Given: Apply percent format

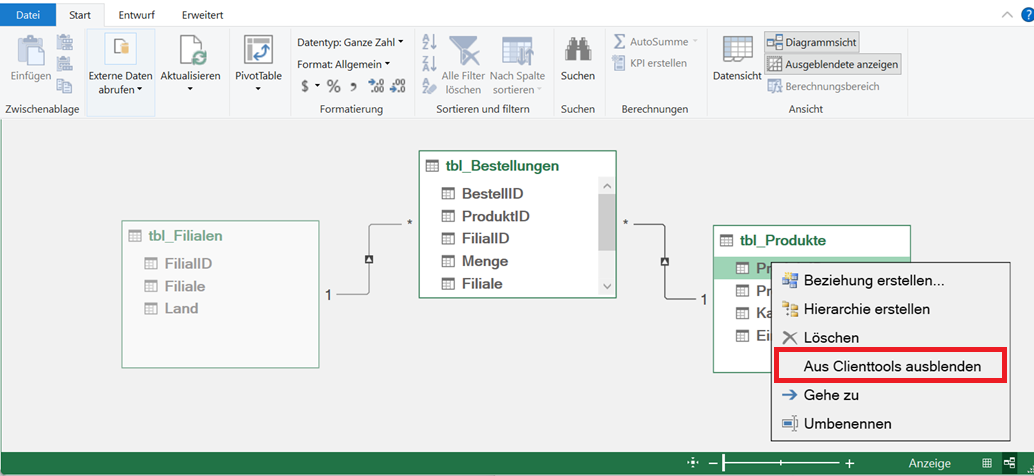Looking at the screenshot, I should [334, 86].
